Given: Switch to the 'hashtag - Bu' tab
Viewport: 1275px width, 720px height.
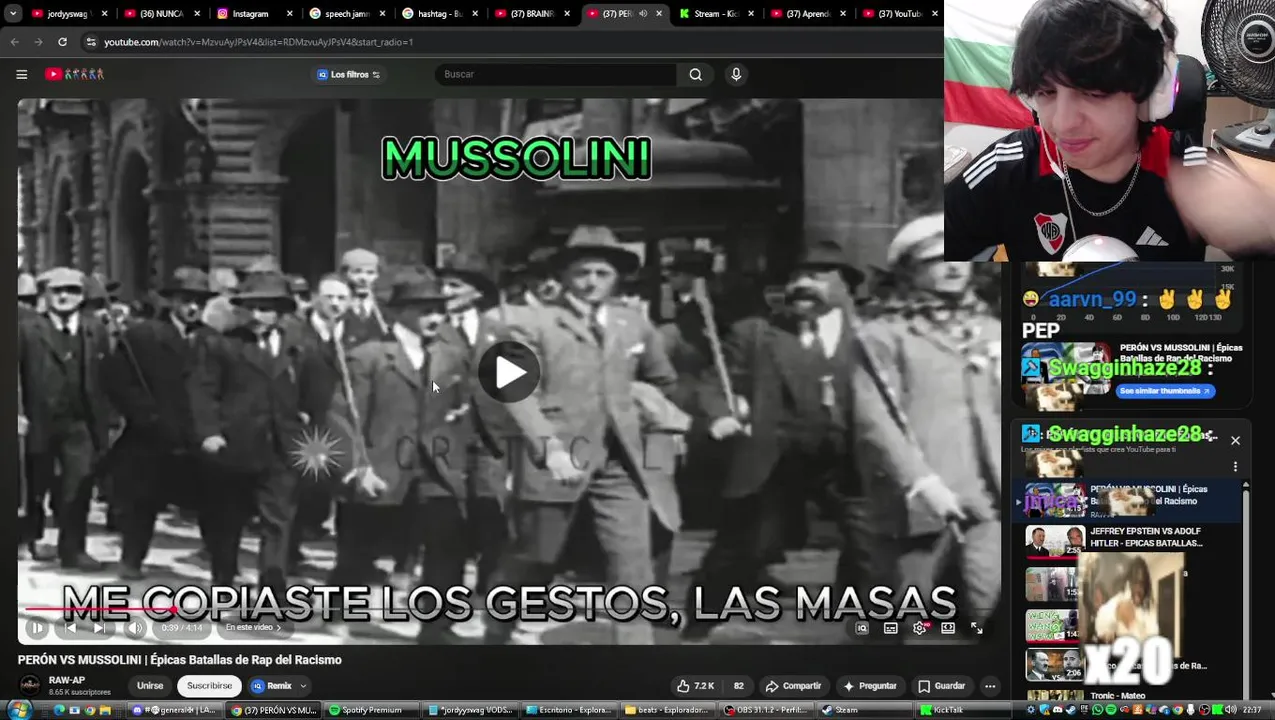Looking at the screenshot, I should [x=440, y=14].
